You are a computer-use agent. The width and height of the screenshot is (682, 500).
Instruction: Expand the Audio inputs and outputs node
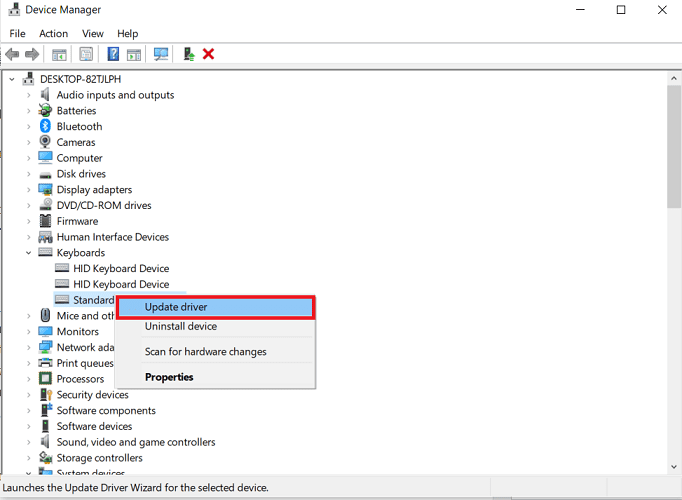click(29, 95)
